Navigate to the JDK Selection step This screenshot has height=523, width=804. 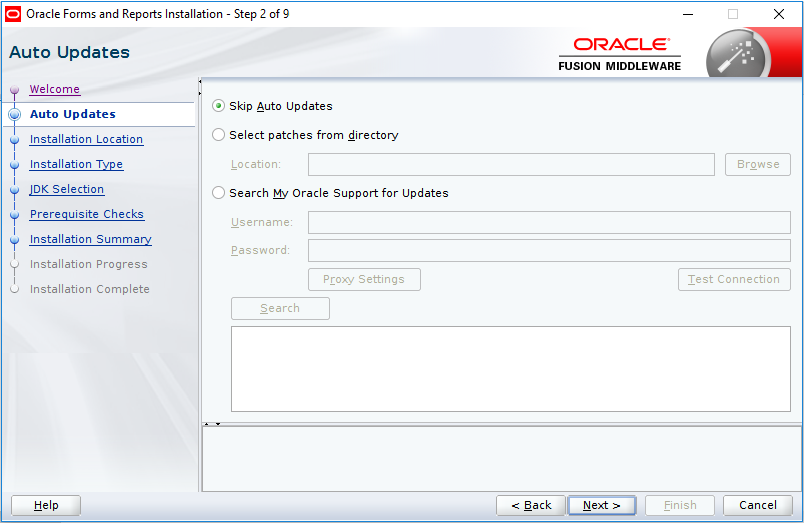[x=67, y=189]
